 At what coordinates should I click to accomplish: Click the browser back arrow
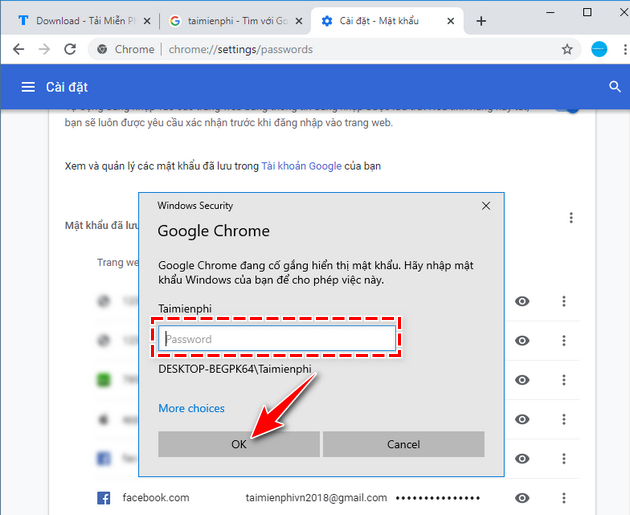tap(18, 49)
